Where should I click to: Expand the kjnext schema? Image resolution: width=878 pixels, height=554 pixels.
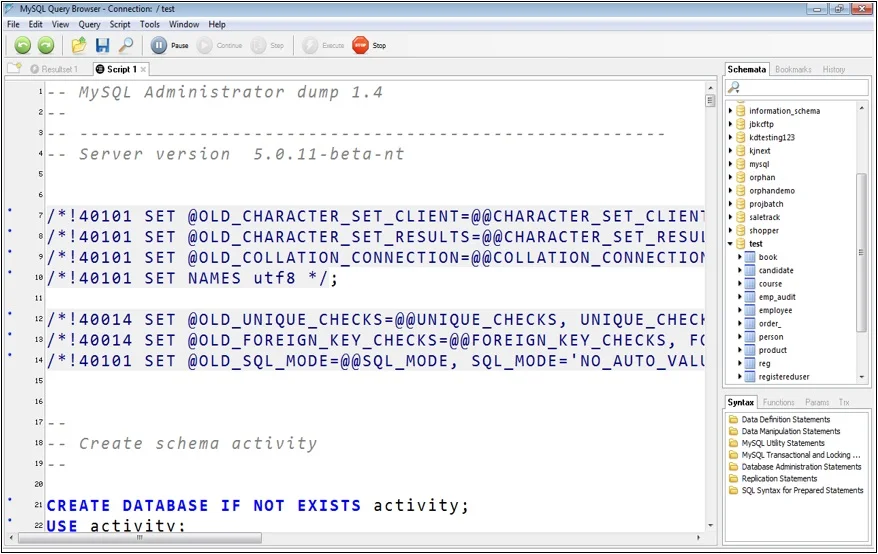(x=730, y=151)
